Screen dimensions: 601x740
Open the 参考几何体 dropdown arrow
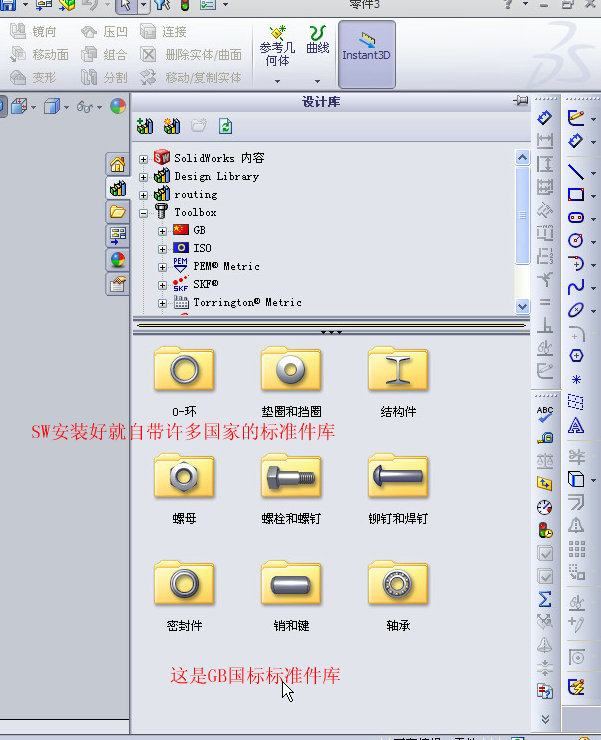[278, 81]
